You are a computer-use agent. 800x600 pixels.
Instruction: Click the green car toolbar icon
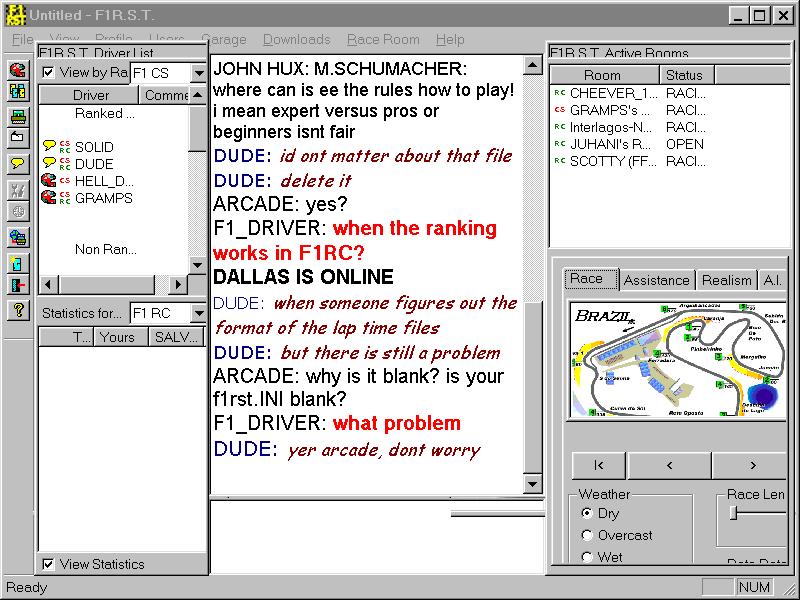click(x=18, y=116)
